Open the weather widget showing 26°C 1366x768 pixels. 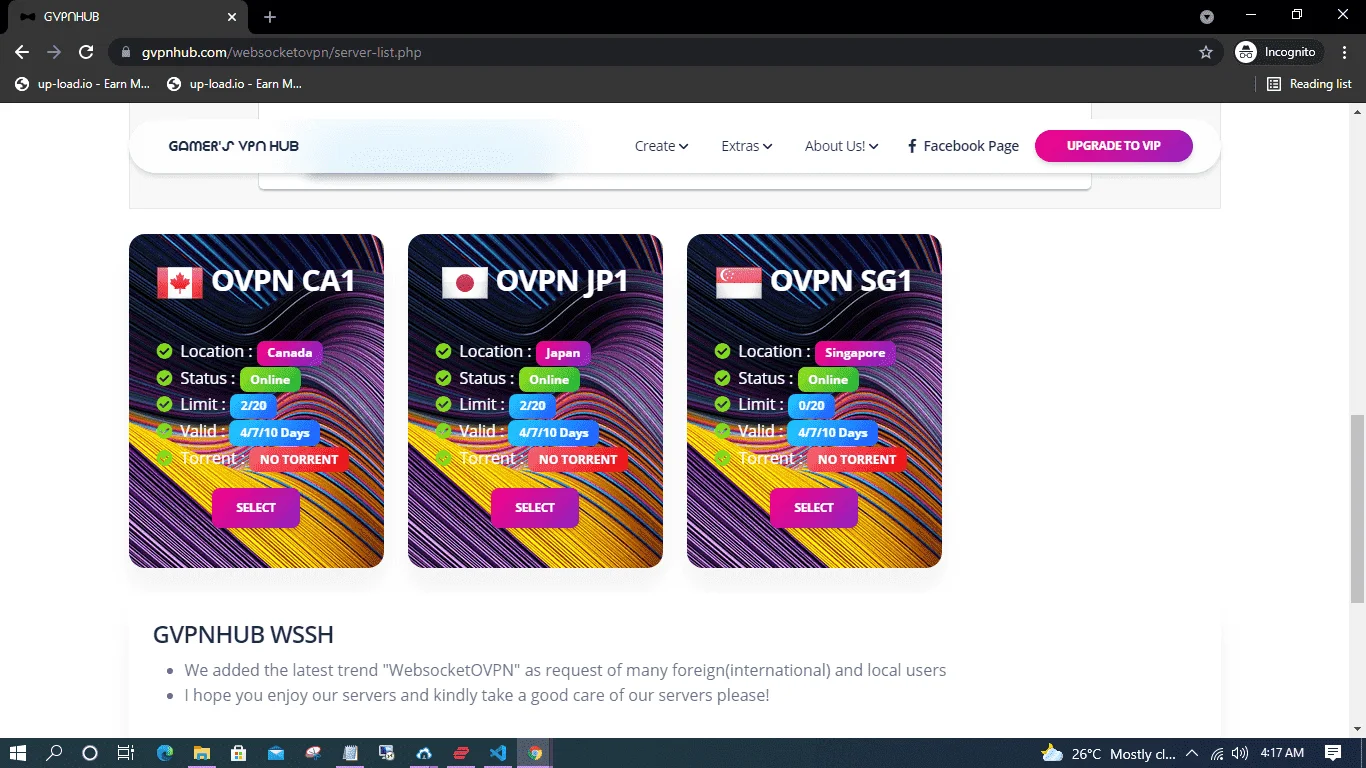1109,753
